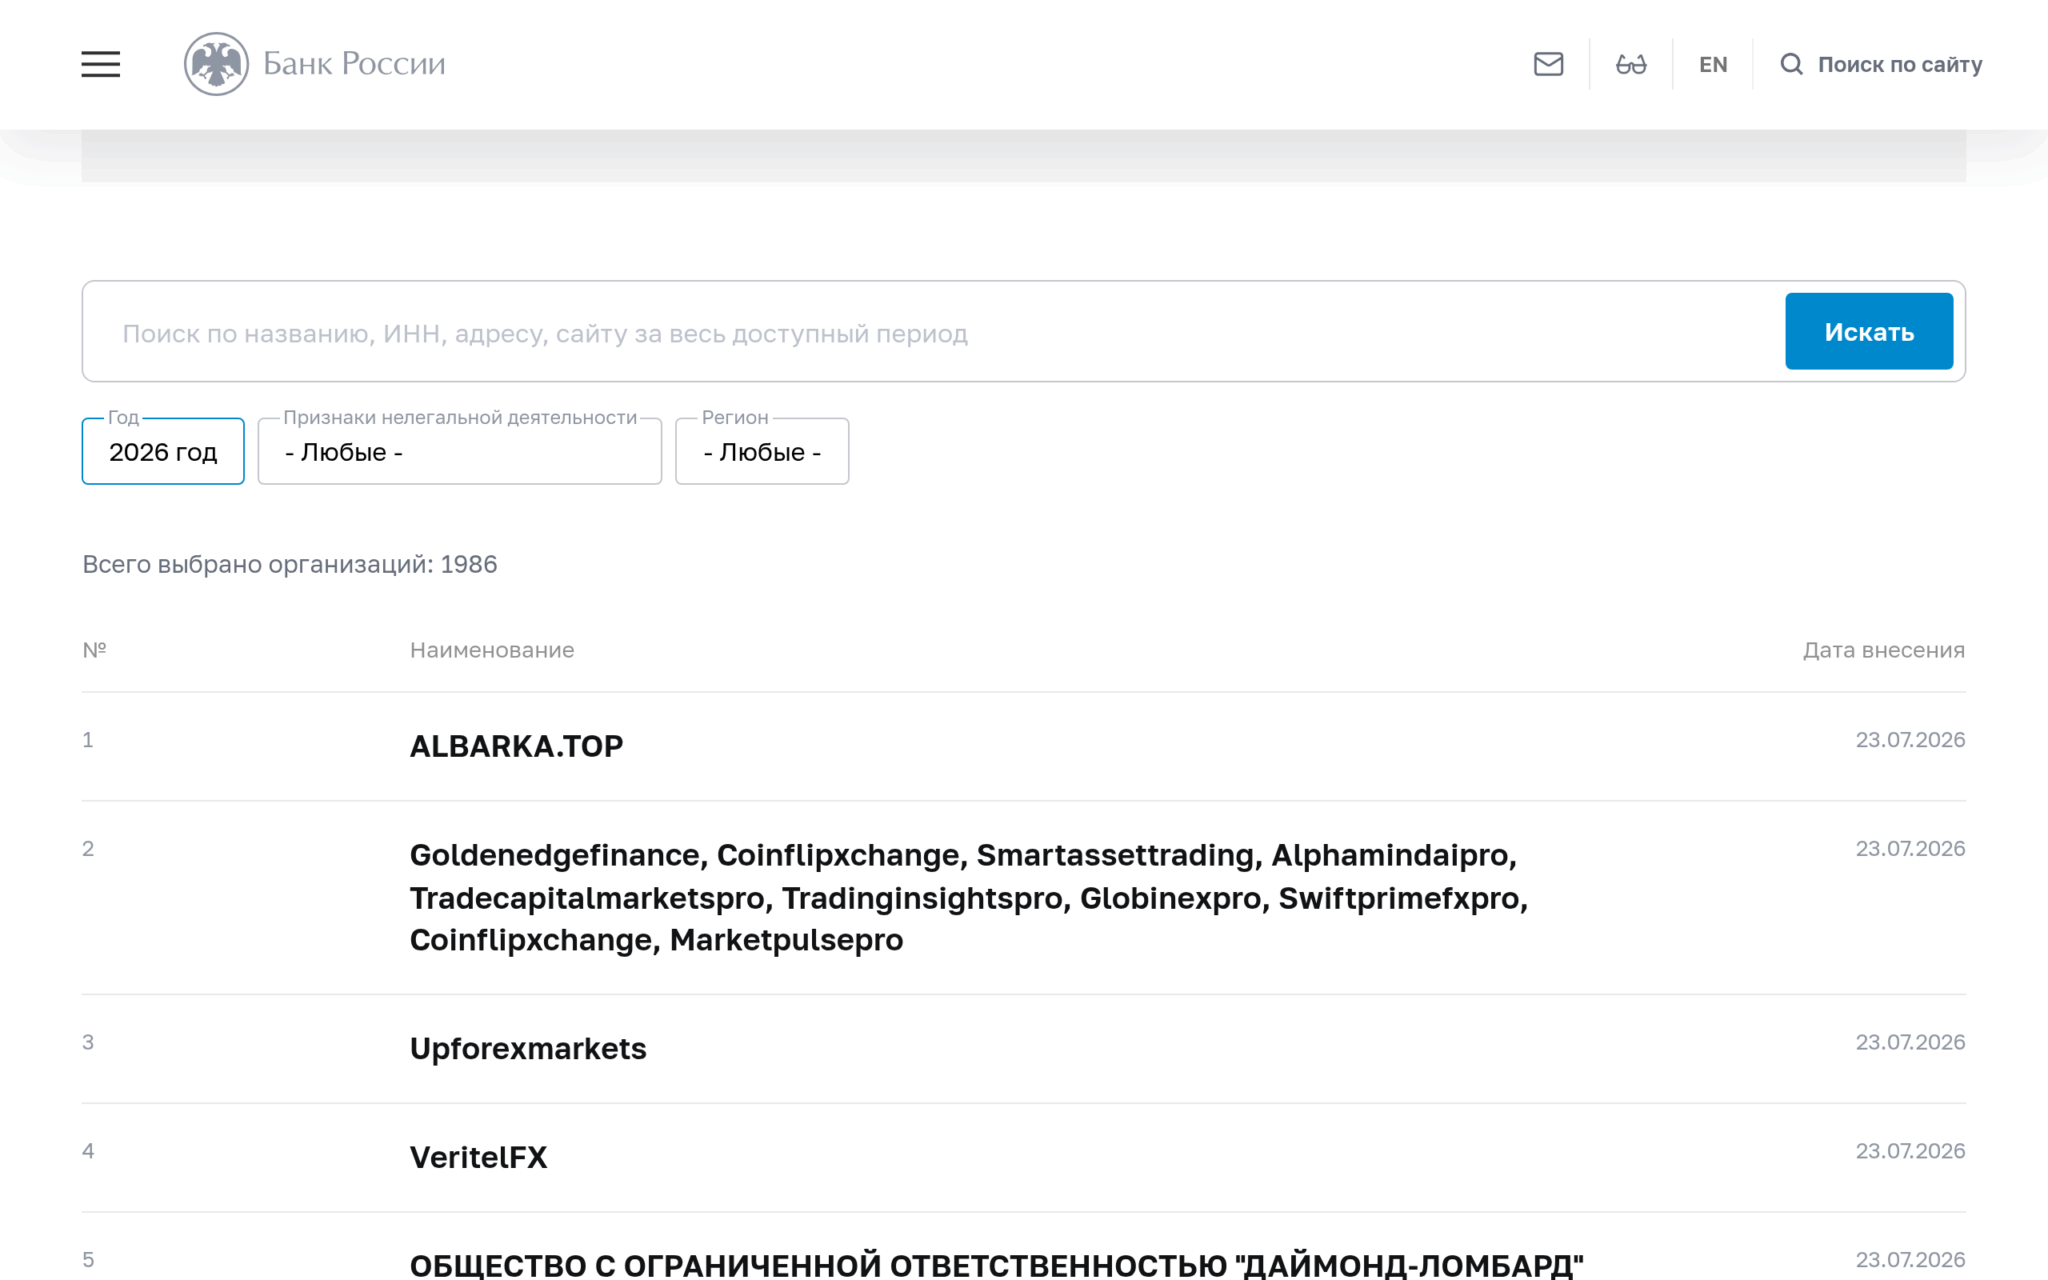Screen dimensions: 2048x1280
Task: Click the total count text showing 1986
Action: (x=290, y=564)
